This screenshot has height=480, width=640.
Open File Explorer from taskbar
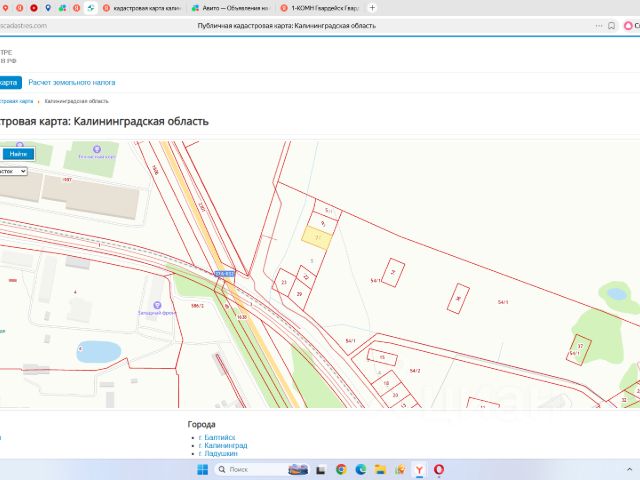[x=380, y=469]
